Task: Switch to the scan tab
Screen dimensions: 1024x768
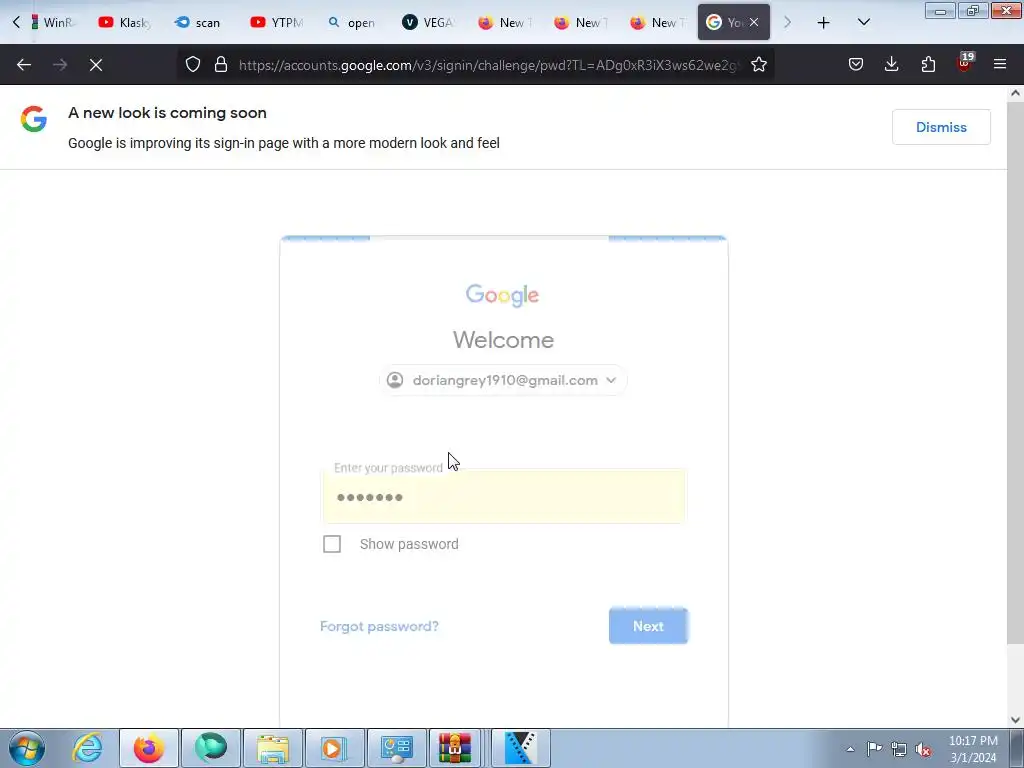Action: [198, 22]
